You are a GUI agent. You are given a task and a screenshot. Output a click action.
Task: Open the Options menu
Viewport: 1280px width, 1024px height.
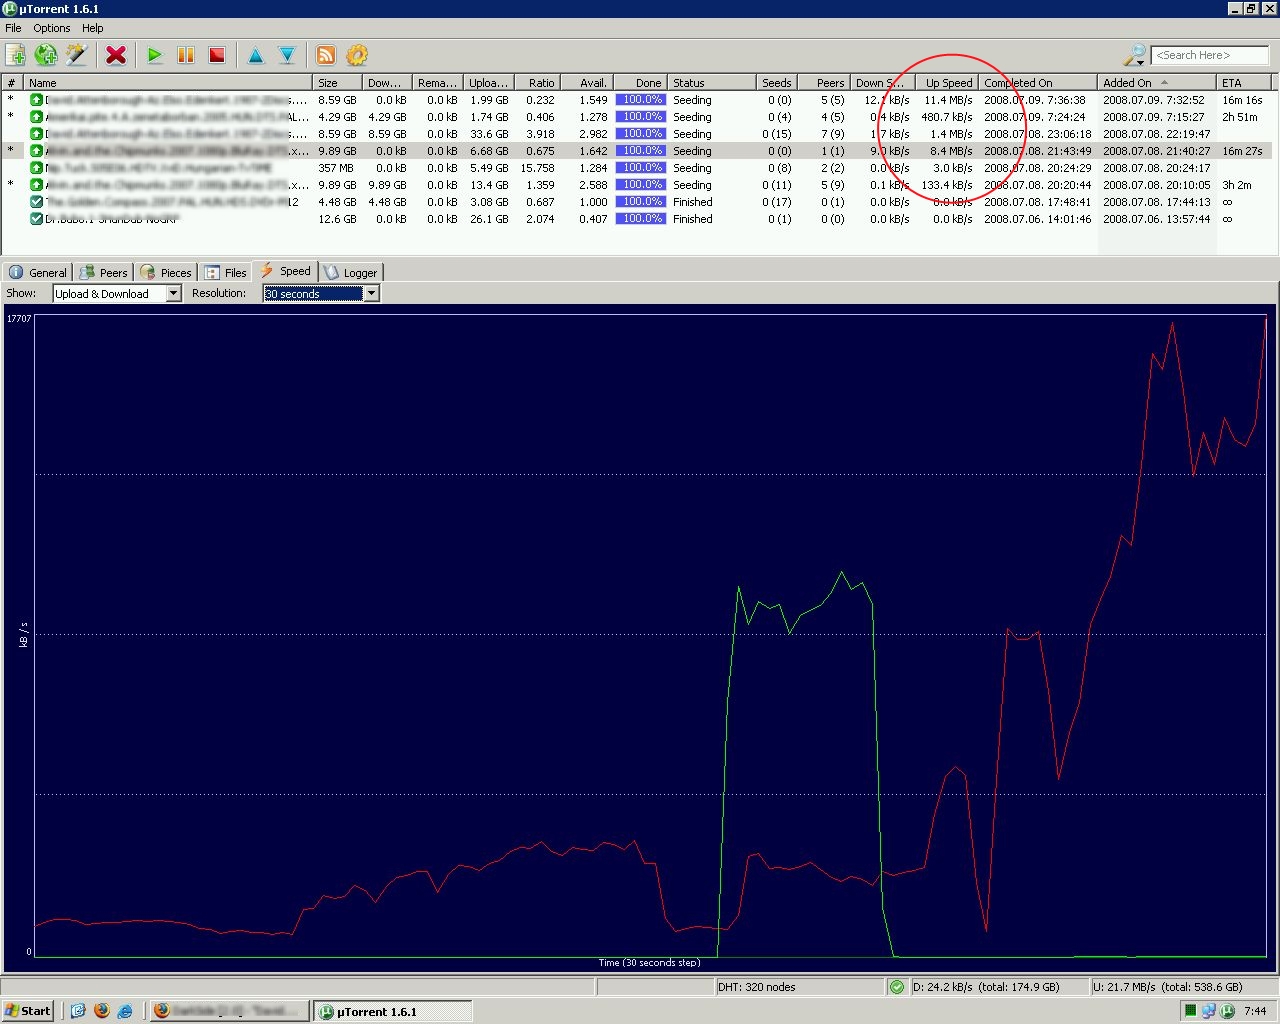[x=51, y=28]
